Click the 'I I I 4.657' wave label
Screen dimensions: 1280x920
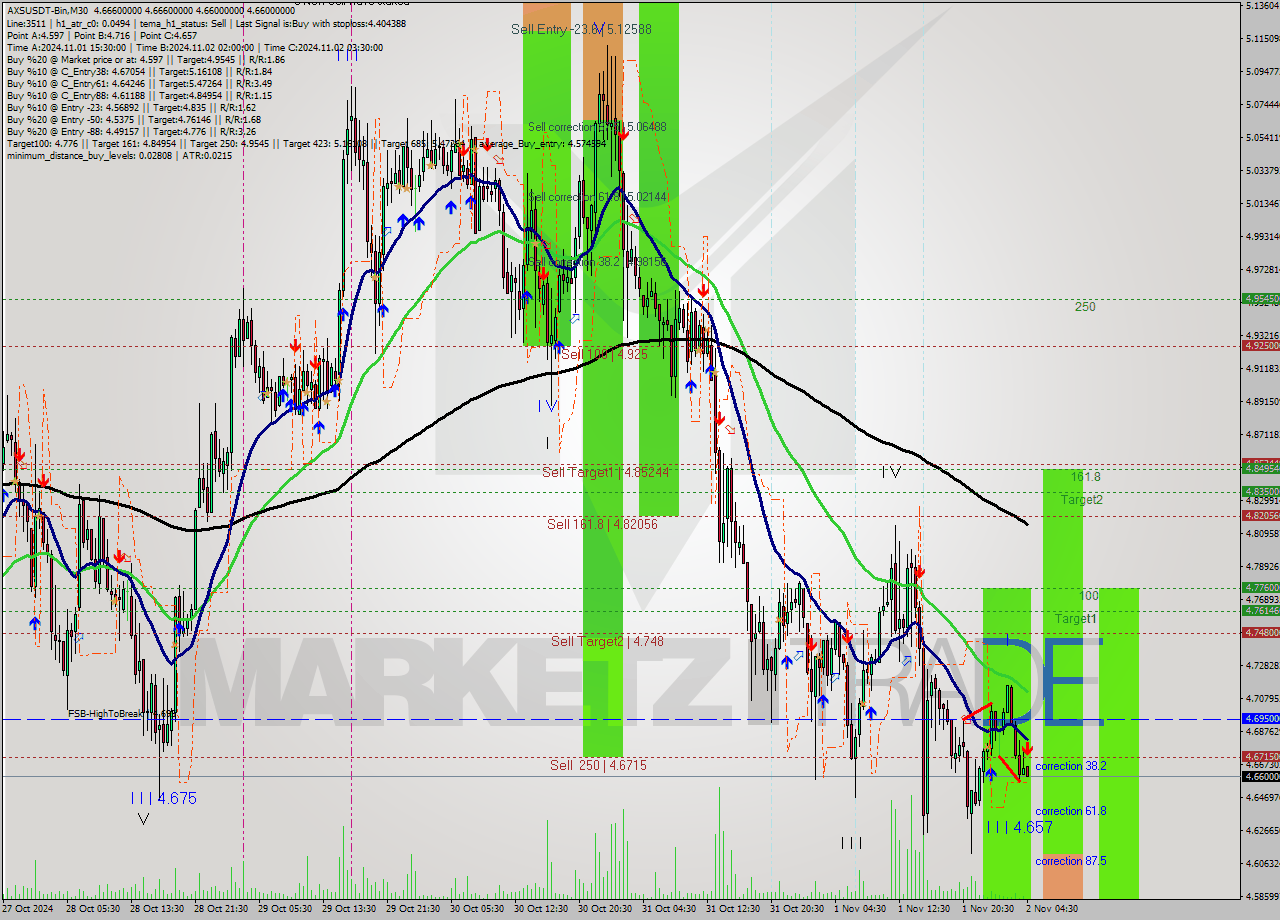1019,827
